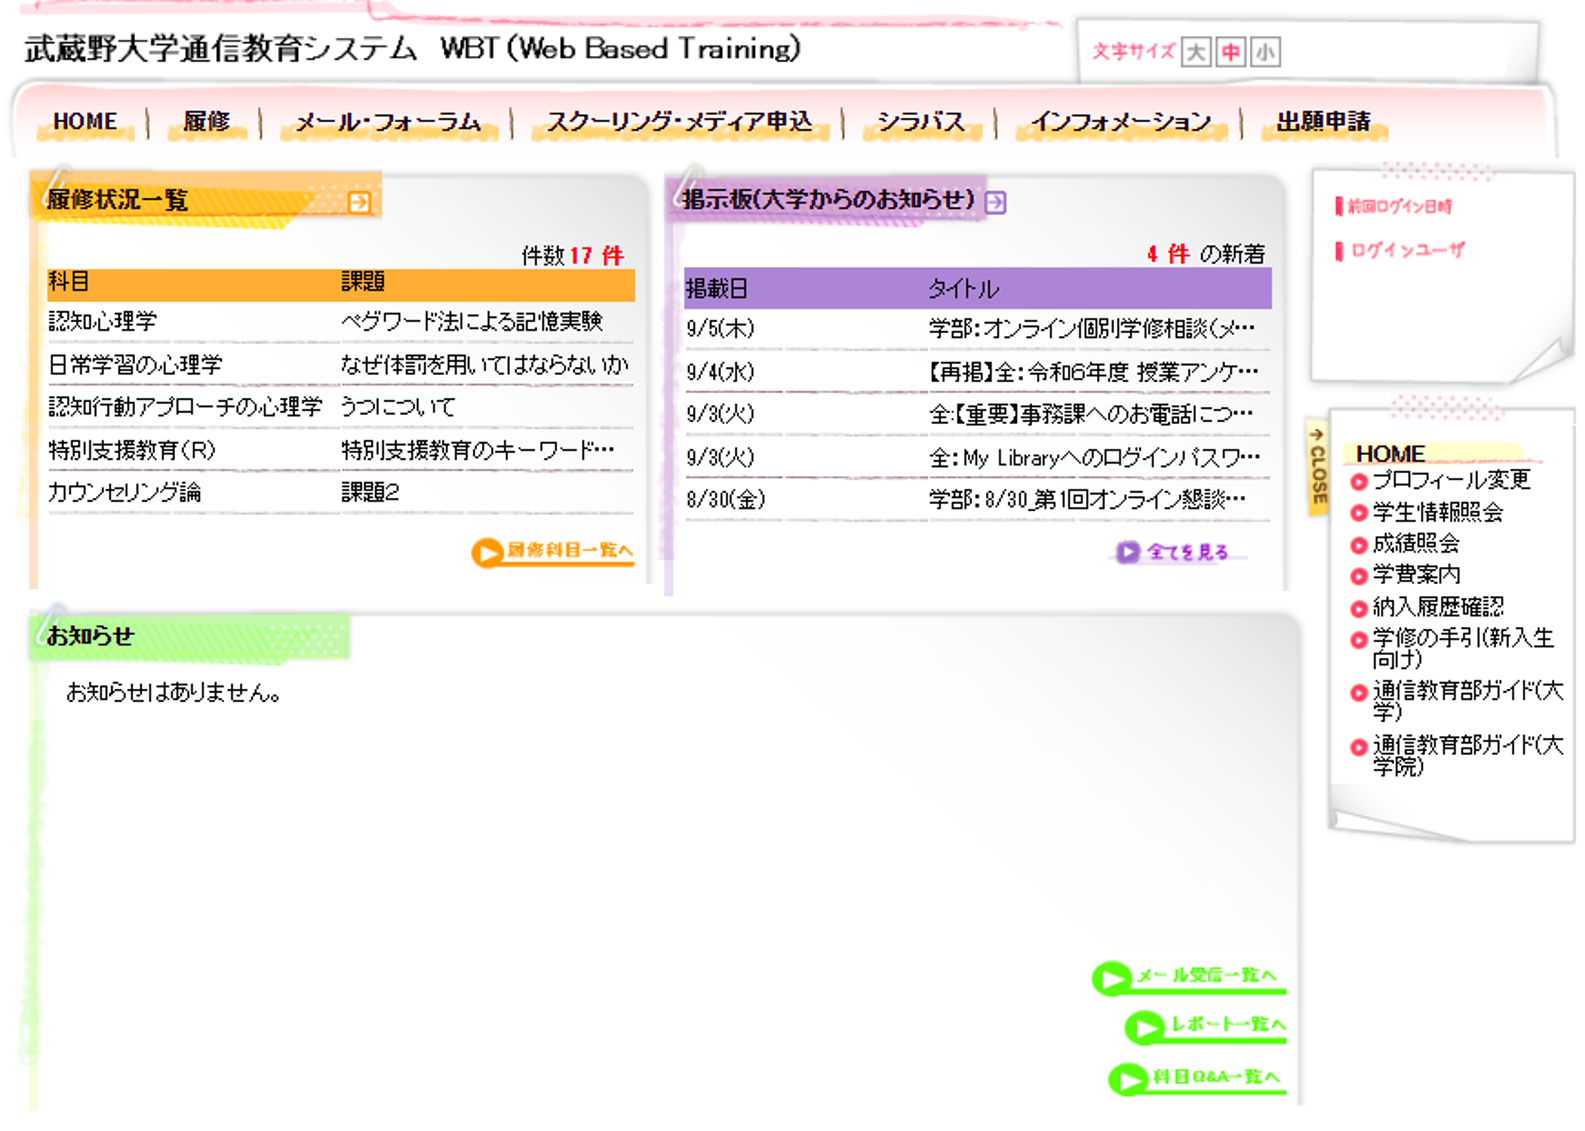
Task: Open 通信教育部ガイド(大学院) link
Action: (x=1467, y=756)
